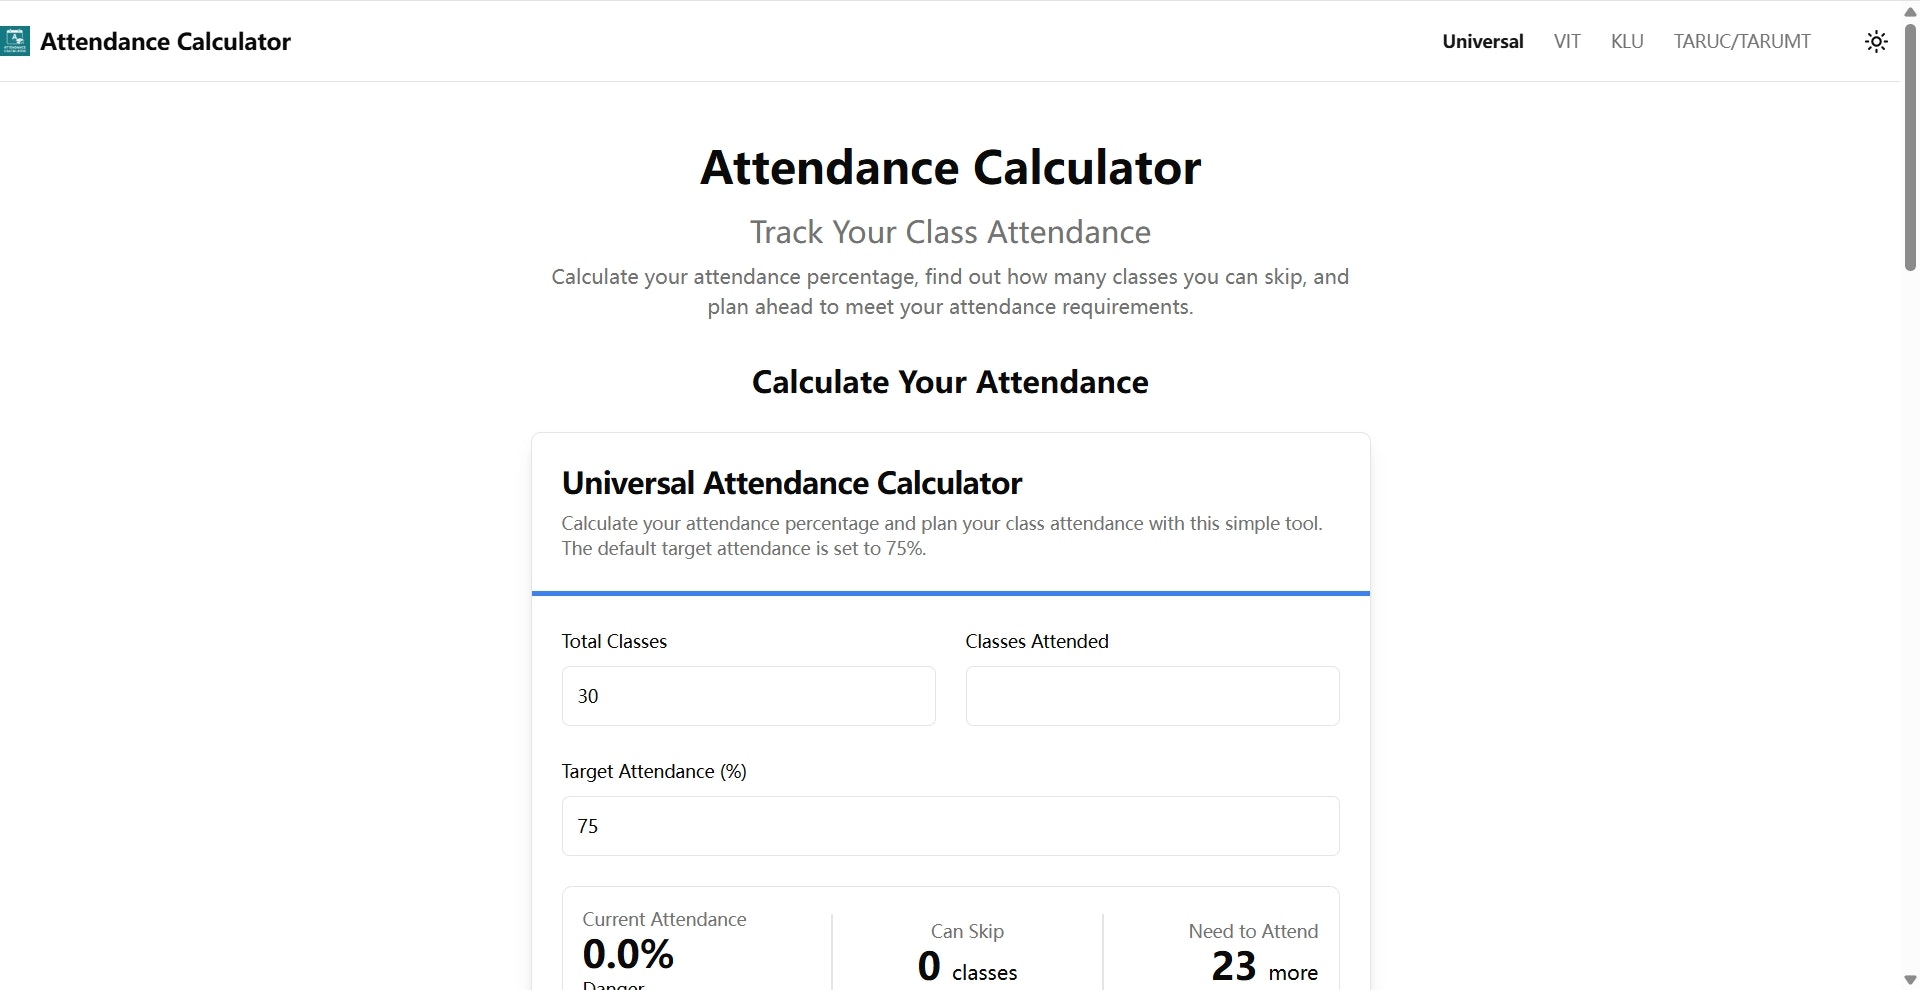
Task: Click the scrollbar up arrow
Action: tap(1910, 11)
